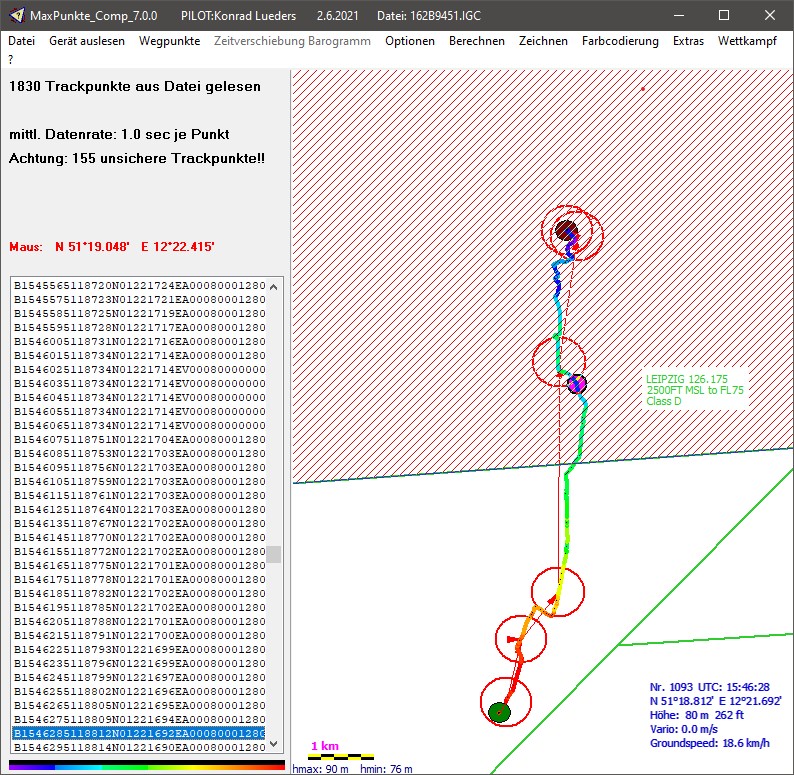Viewport: 794px width, 775px height.
Task: Open the Wegpunkte menu
Action: 169,41
